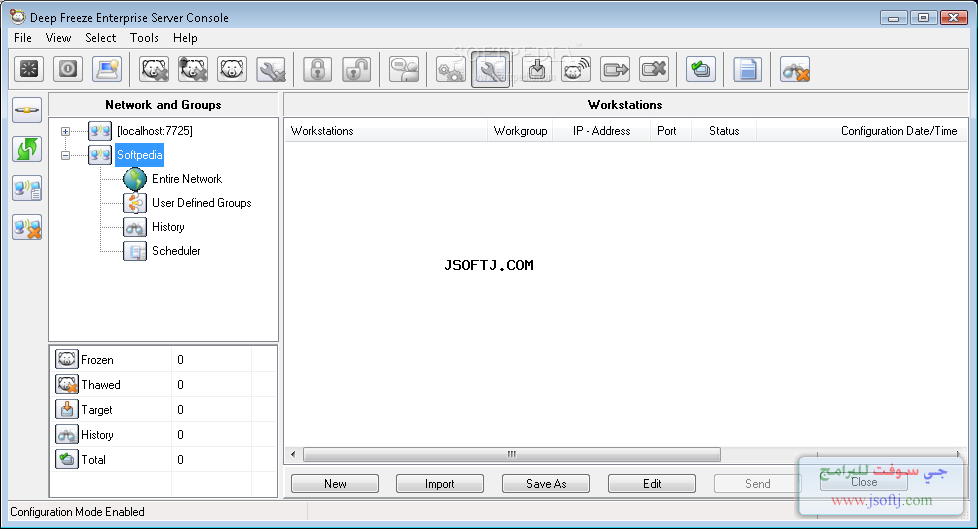Open the Tools menu
Image resolution: width=978 pixels, height=529 pixels.
tap(144, 37)
